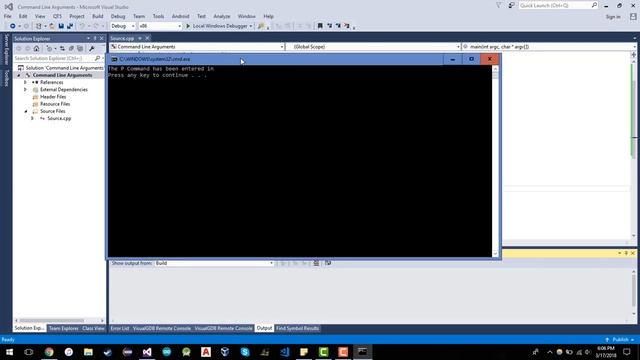Switch to the Error List tab
The width and height of the screenshot is (640, 360).
[120, 328]
